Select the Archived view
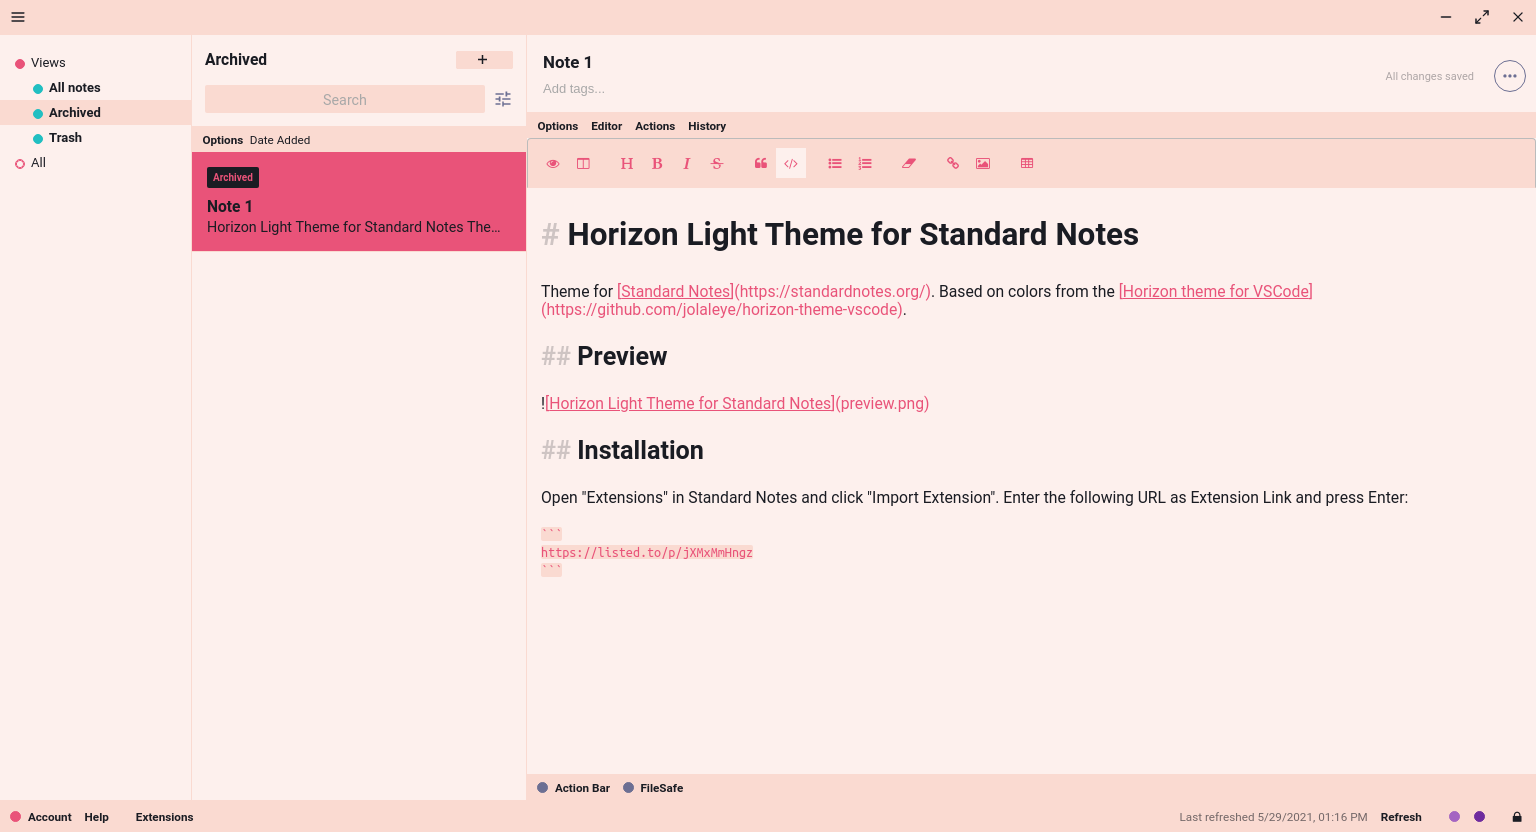Viewport: 1536px width, 832px height. pos(95,113)
